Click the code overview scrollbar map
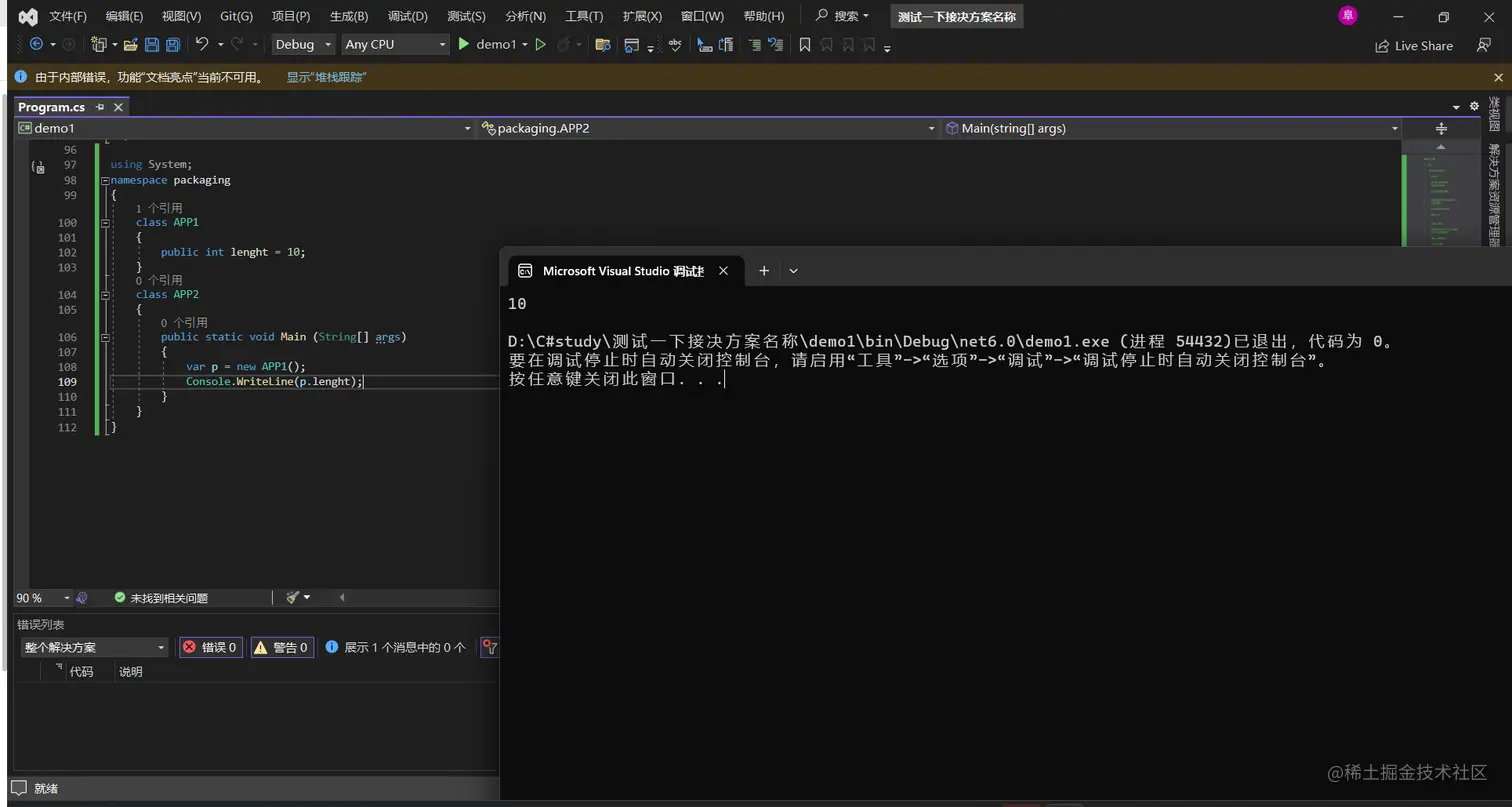This screenshot has height=807, width=1512. (x=1440, y=200)
